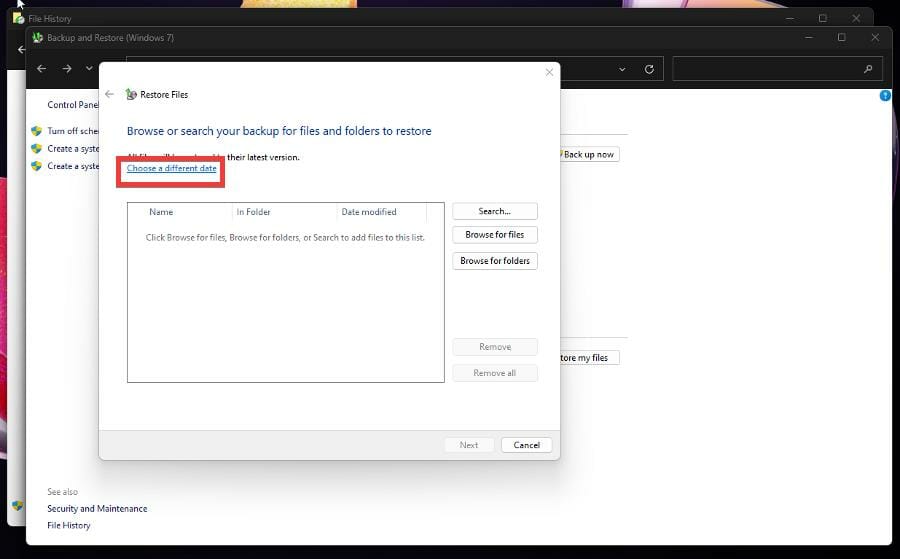The image size is (900, 559).
Task: Open Control Panel Home link
Action: pyautogui.click(x=73, y=105)
